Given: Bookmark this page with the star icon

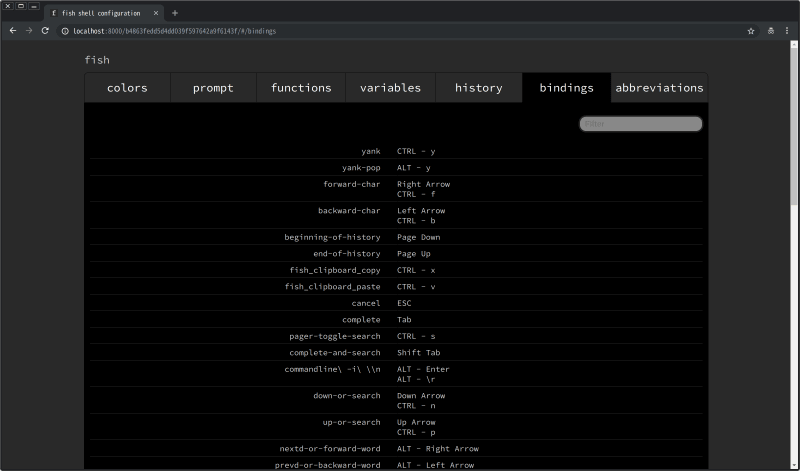Looking at the screenshot, I should pos(751,31).
